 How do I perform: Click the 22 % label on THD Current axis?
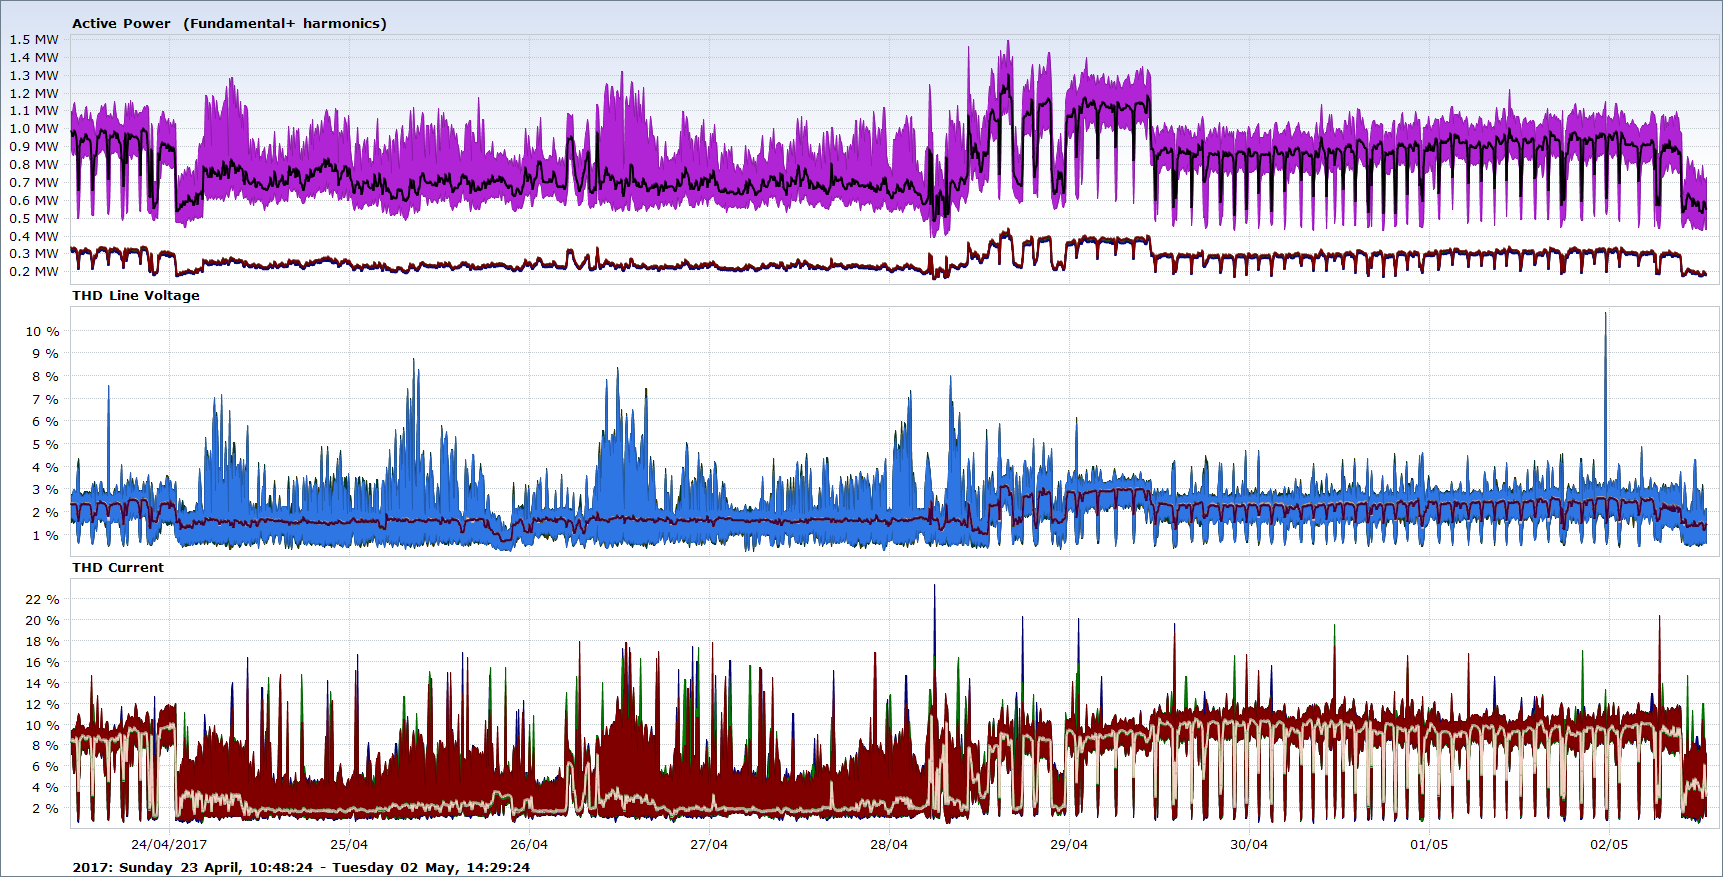point(42,599)
